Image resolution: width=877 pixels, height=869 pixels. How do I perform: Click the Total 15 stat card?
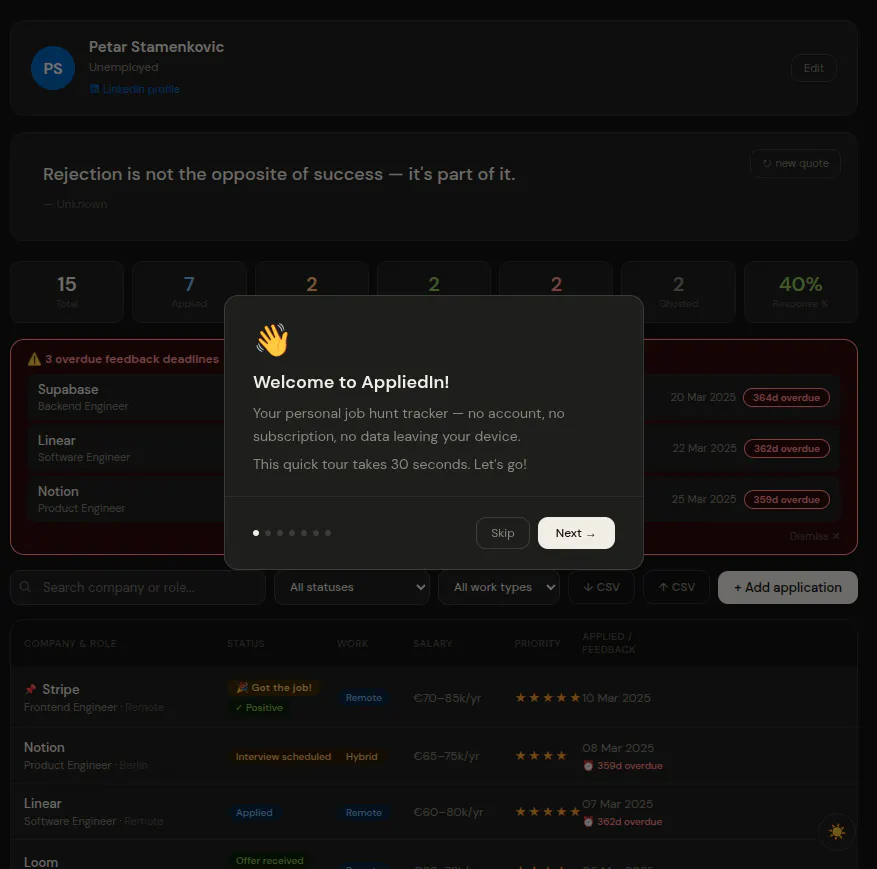click(67, 292)
